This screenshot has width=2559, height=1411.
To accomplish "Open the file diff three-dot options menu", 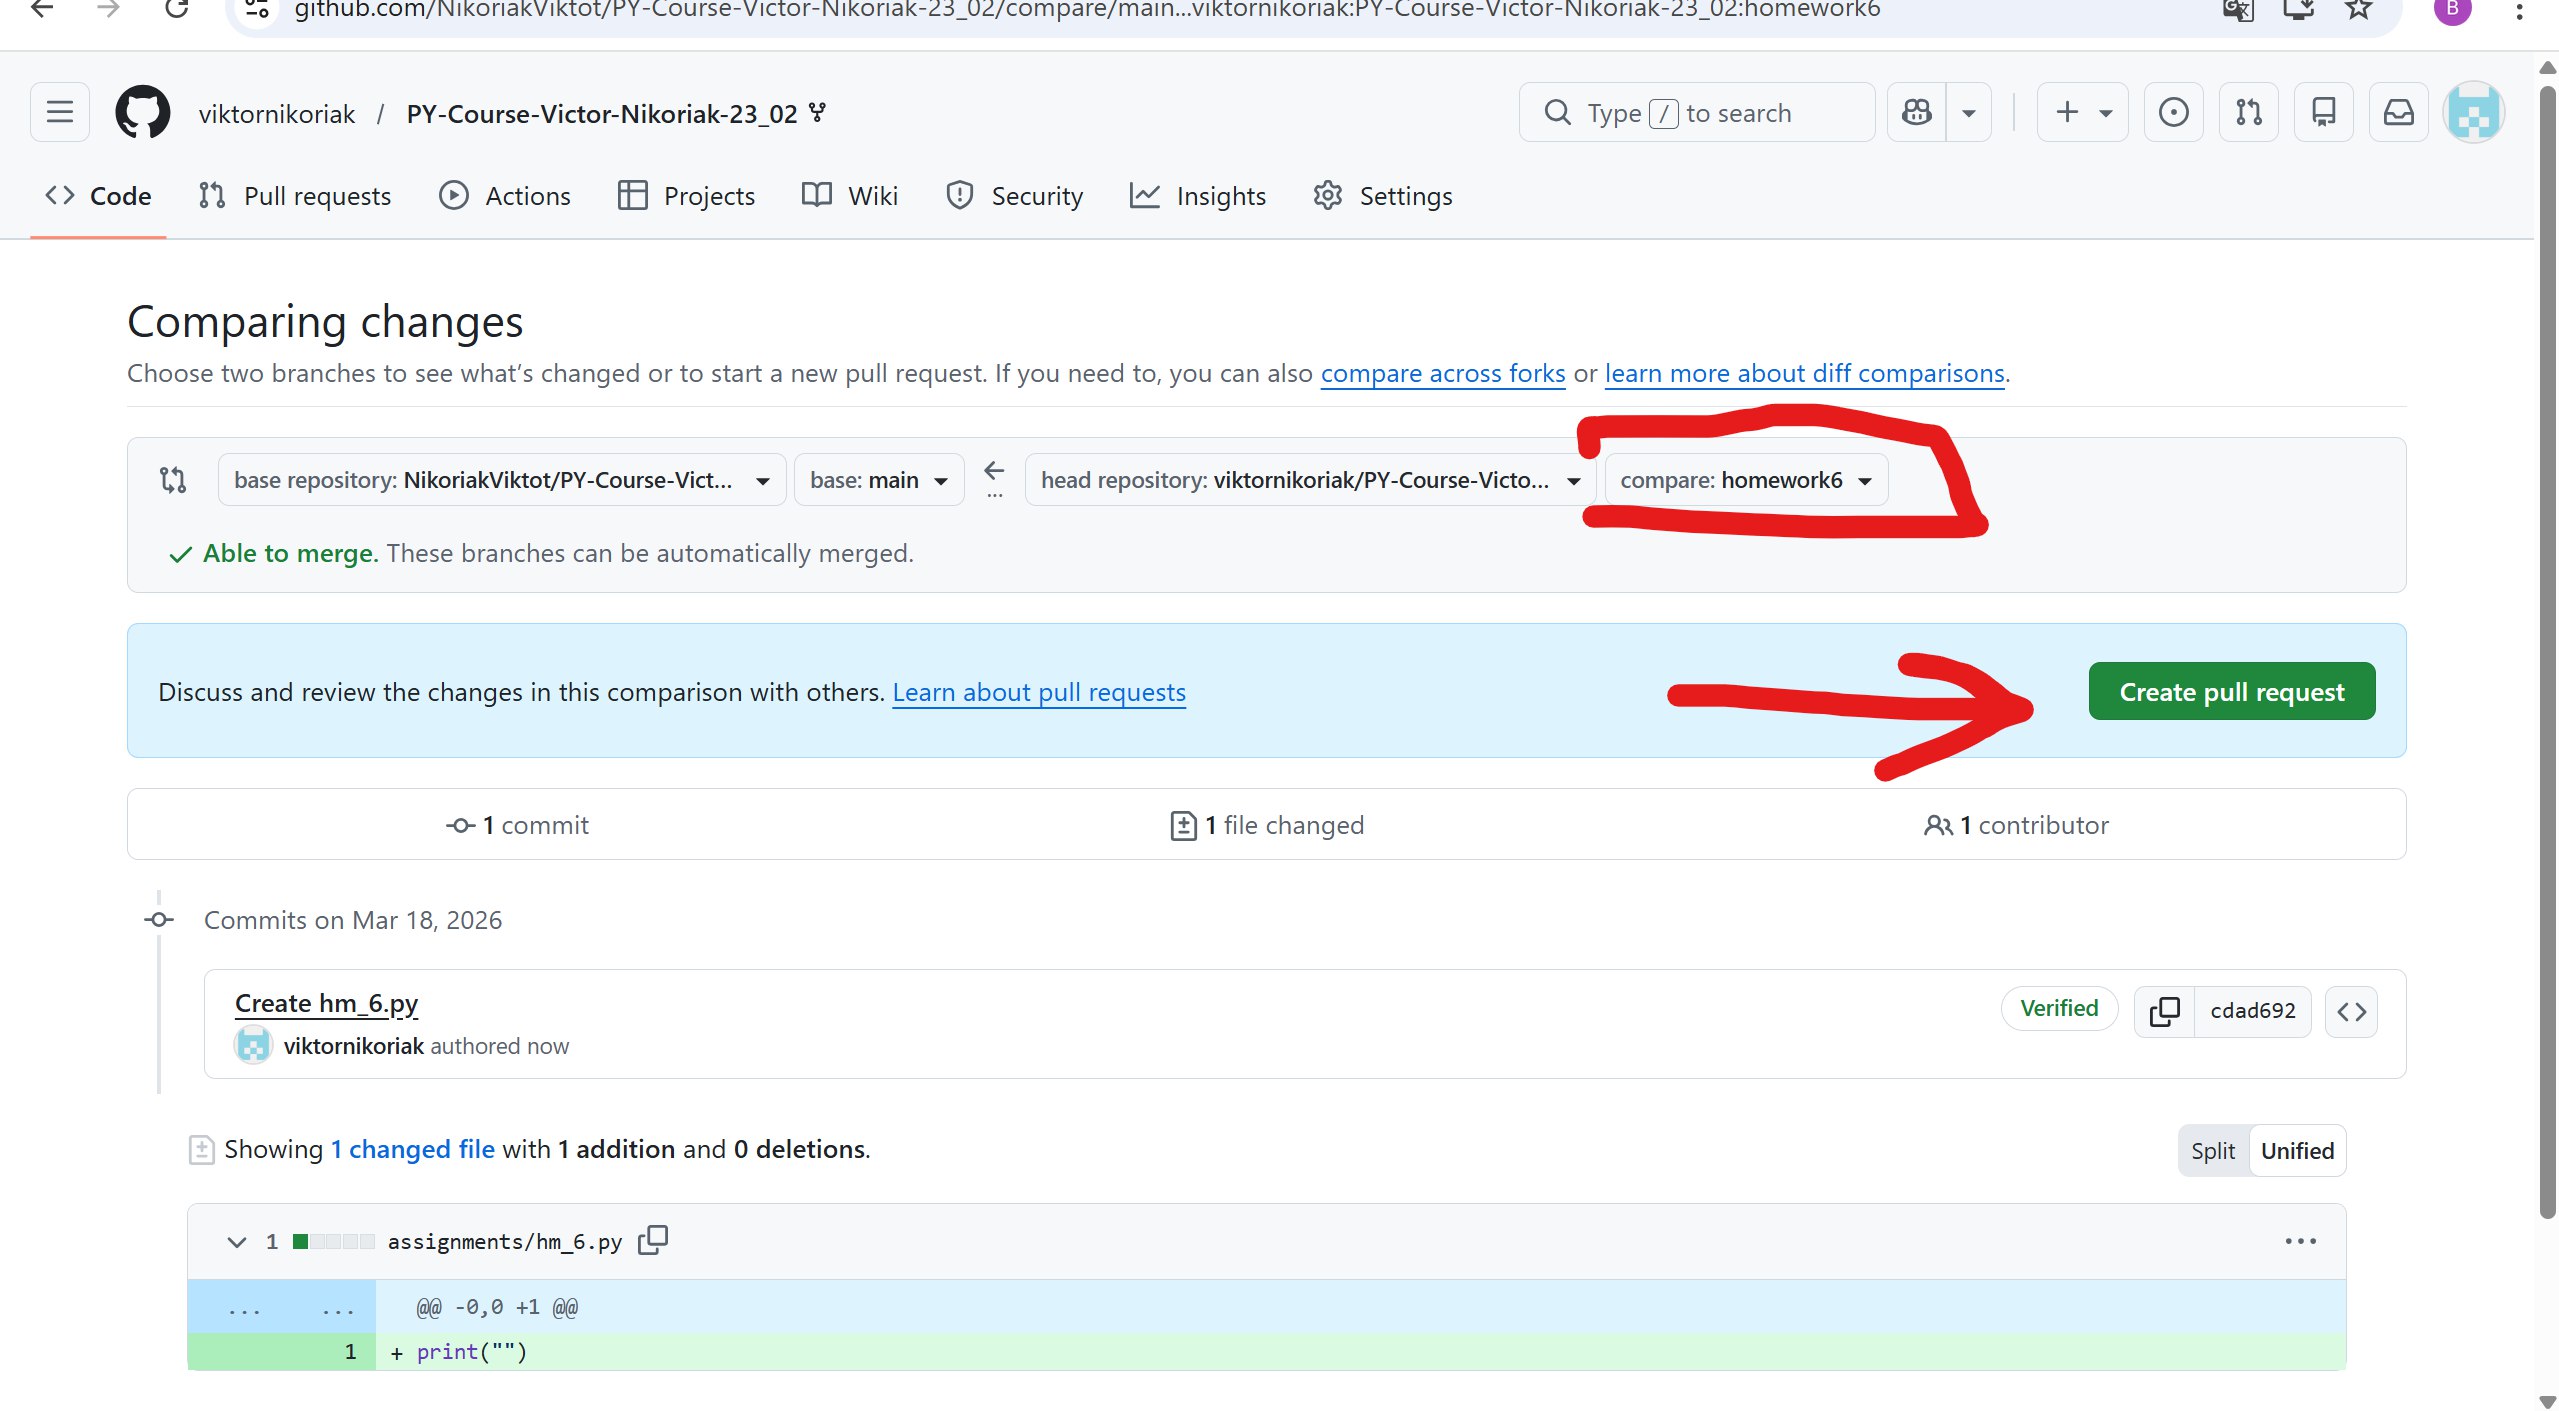I will tap(2300, 1241).
